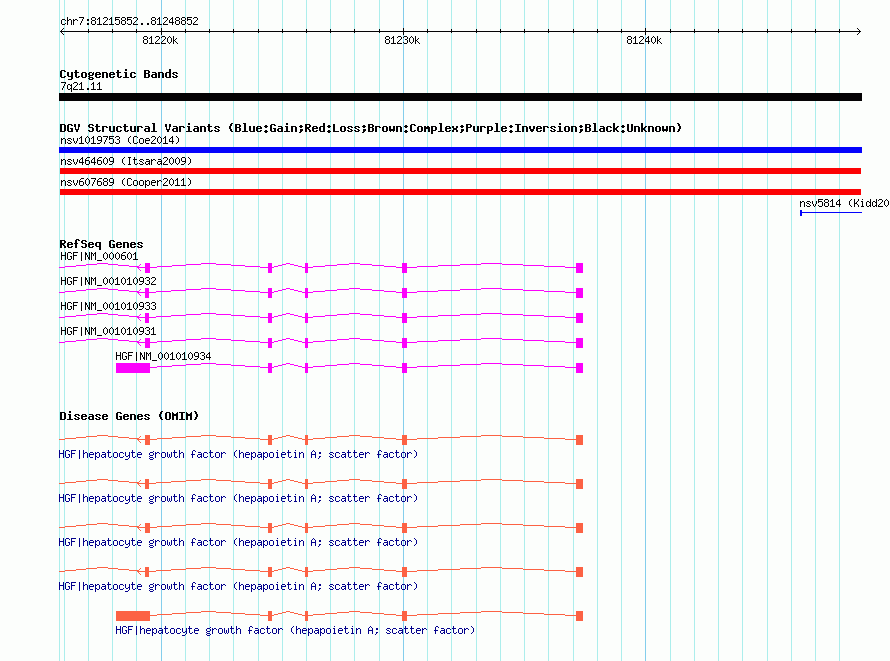Click the nsv464609 (Itsara2009) label
The width and height of the screenshot is (890, 661).
coord(126,161)
